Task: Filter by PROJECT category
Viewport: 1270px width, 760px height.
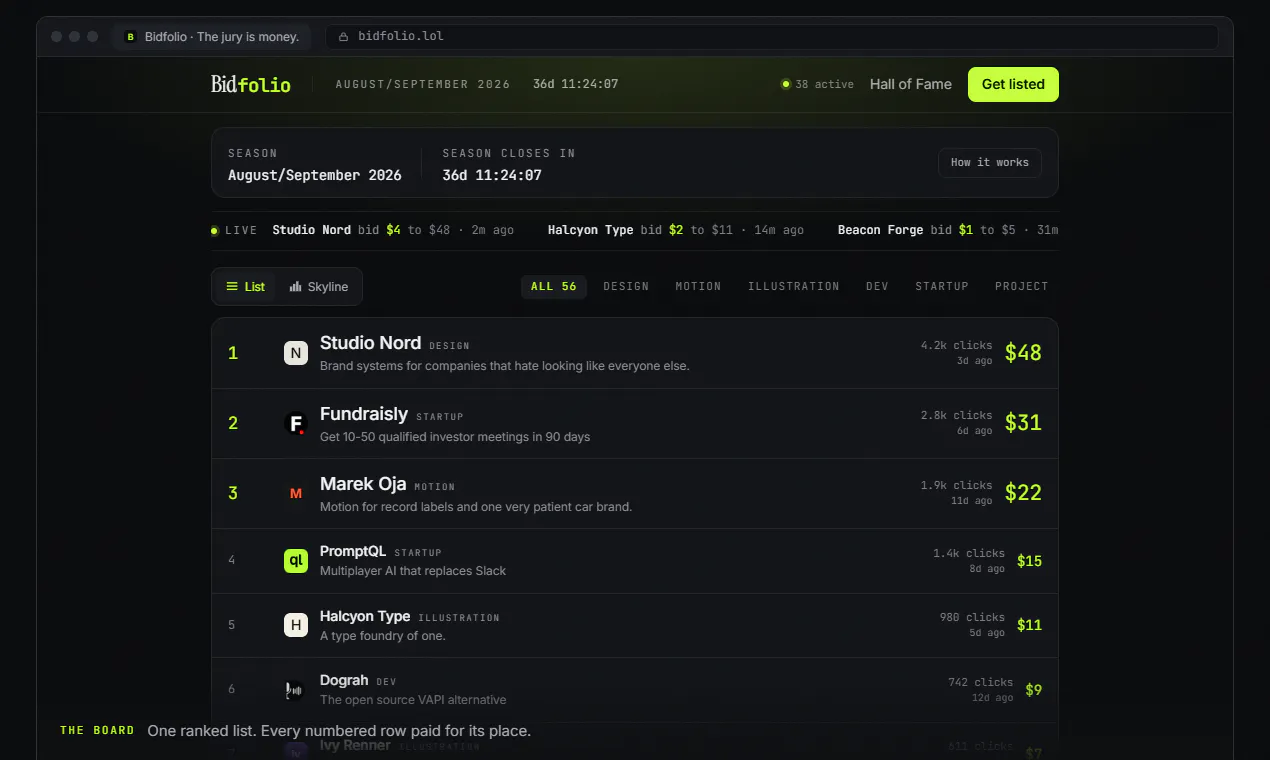Action: (x=1022, y=287)
